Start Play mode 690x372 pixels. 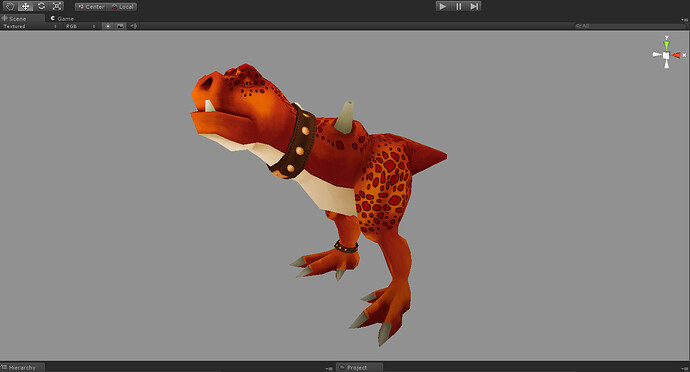pos(443,6)
